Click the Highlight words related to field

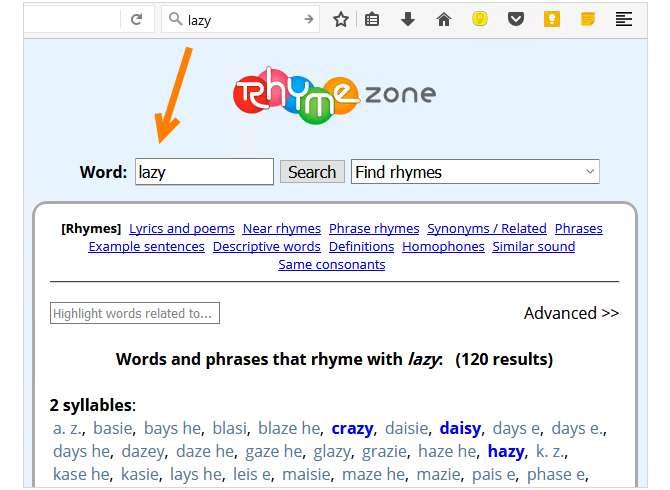135,313
